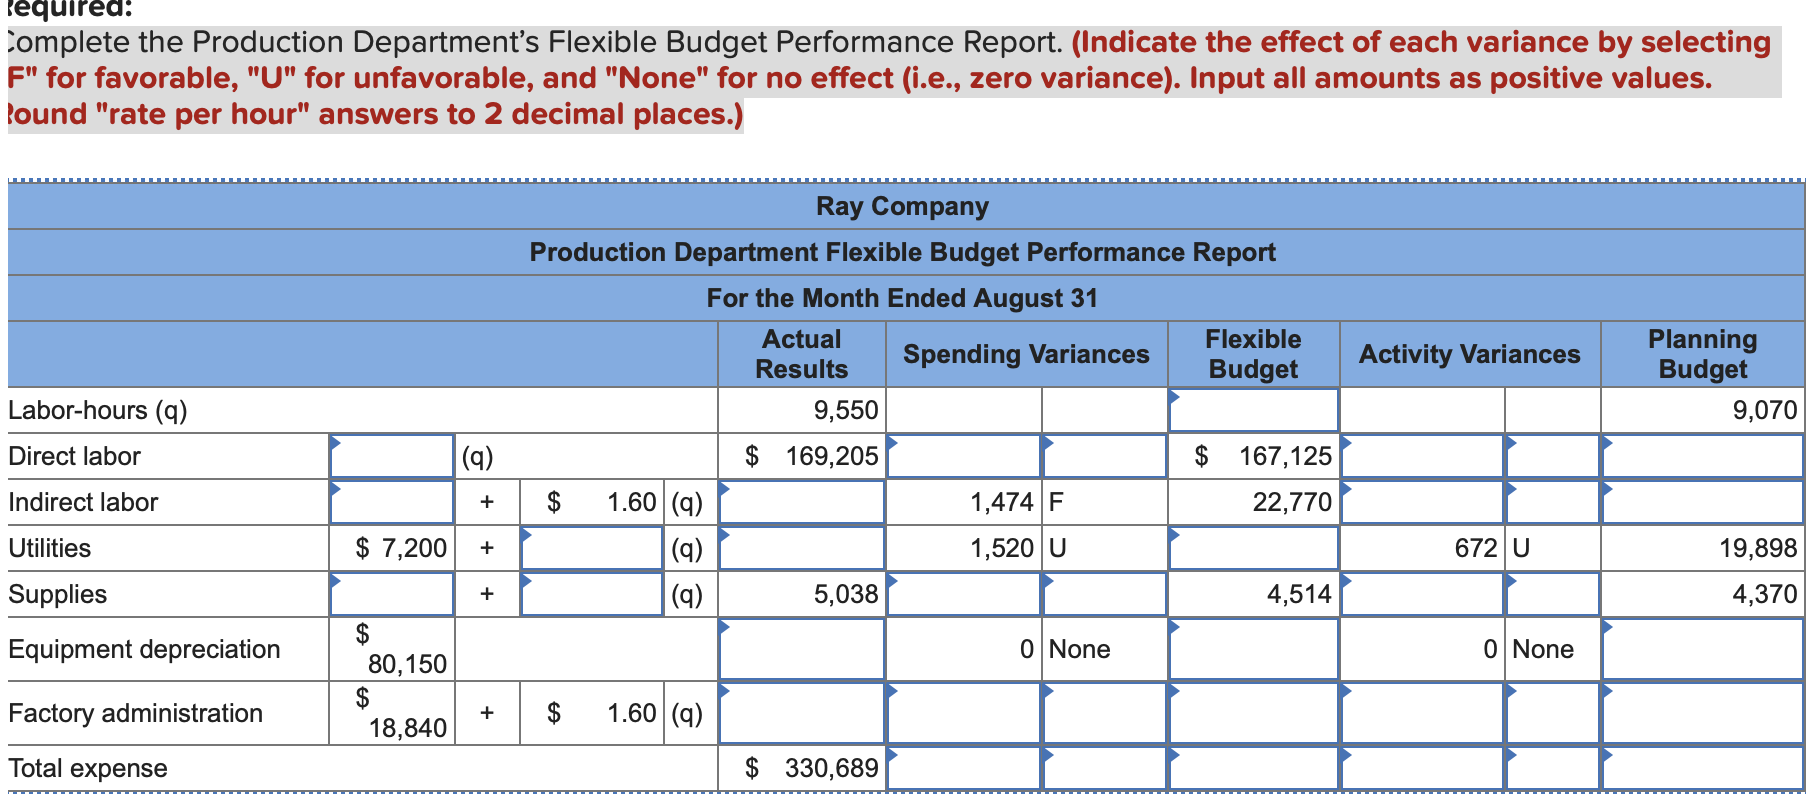
Task: Click Factory administration flexible budget input
Action: pos(1254,713)
